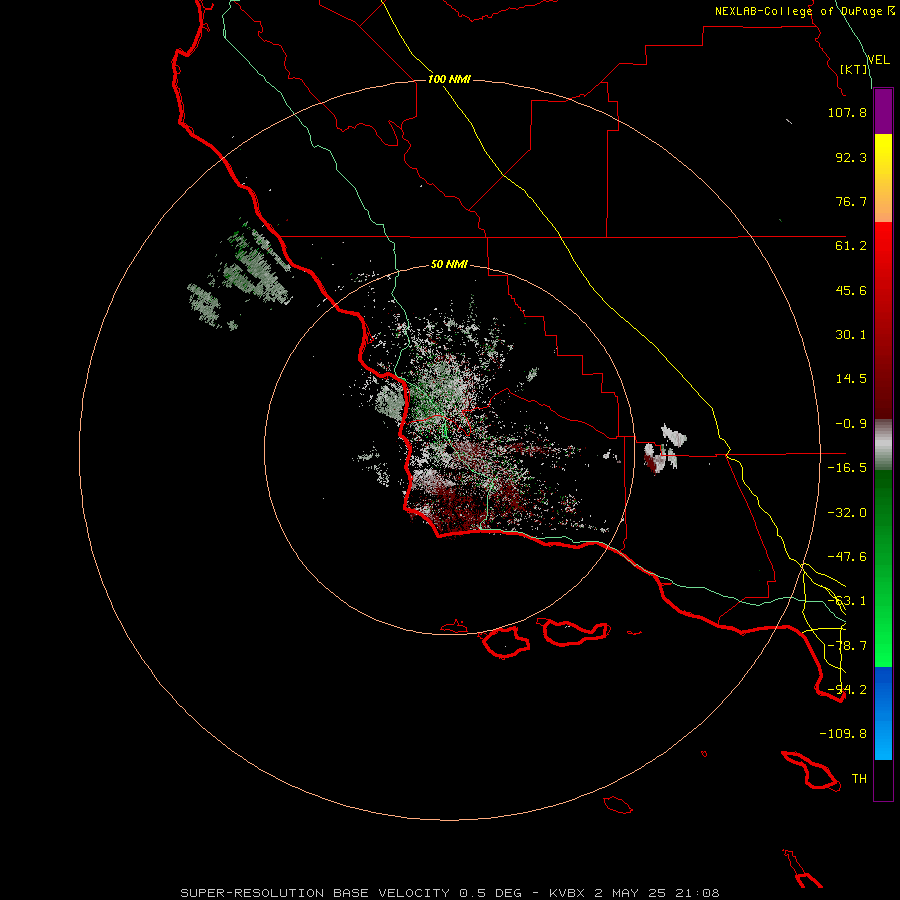Pick the purple segment of the color bar
The height and width of the screenshot is (900, 900).
tap(883, 111)
